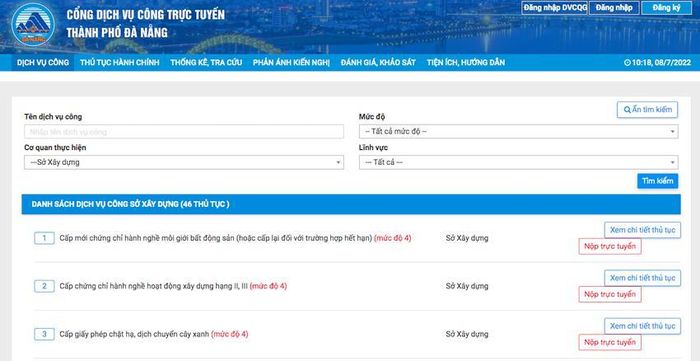Submit online for procedure 1 môi giới bất động sản
Viewport: 700px width, 361px height.
pos(610,246)
